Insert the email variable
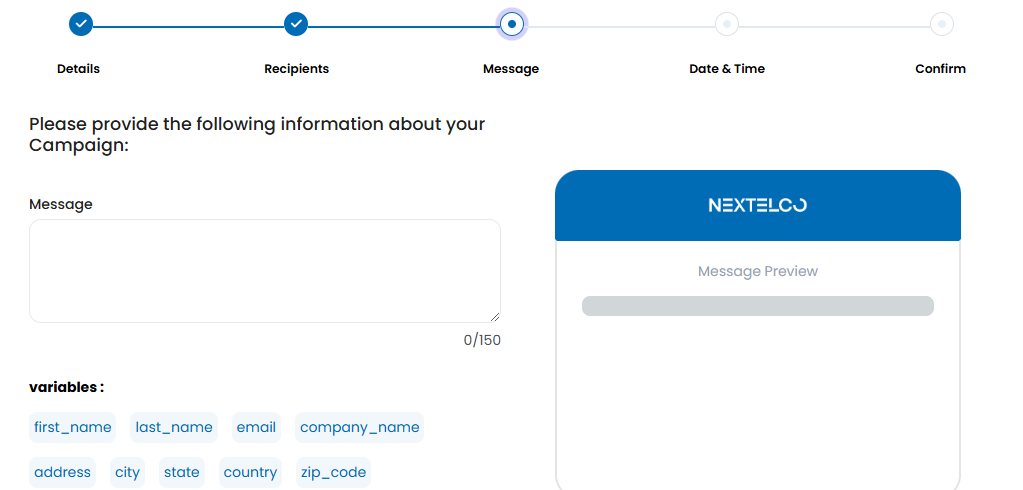 [x=256, y=427]
